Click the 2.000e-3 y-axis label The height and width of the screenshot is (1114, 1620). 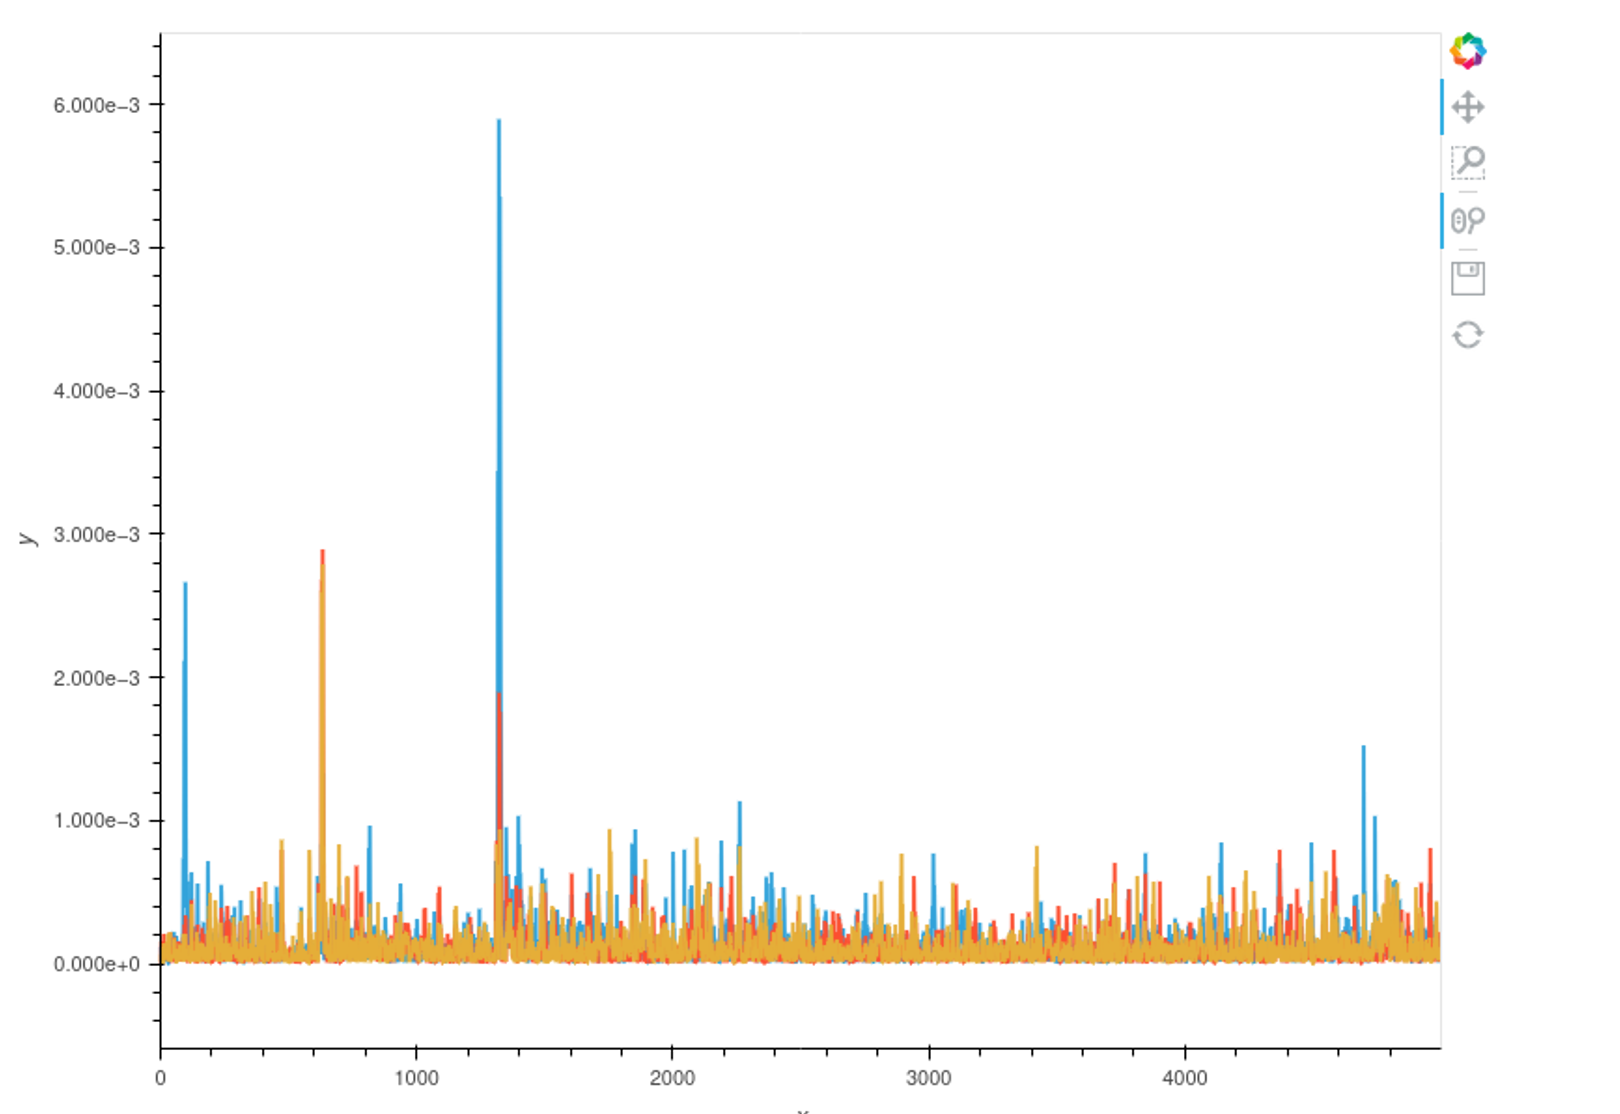pyautogui.click(x=97, y=678)
